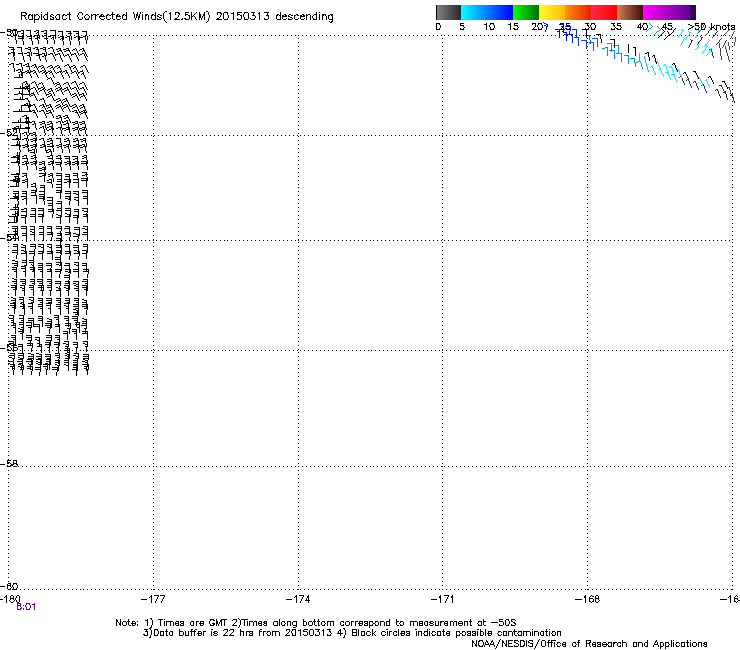Click the cyan 5-10 knots color swatch
This screenshot has width=740, height=650.
tap(474, 12)
